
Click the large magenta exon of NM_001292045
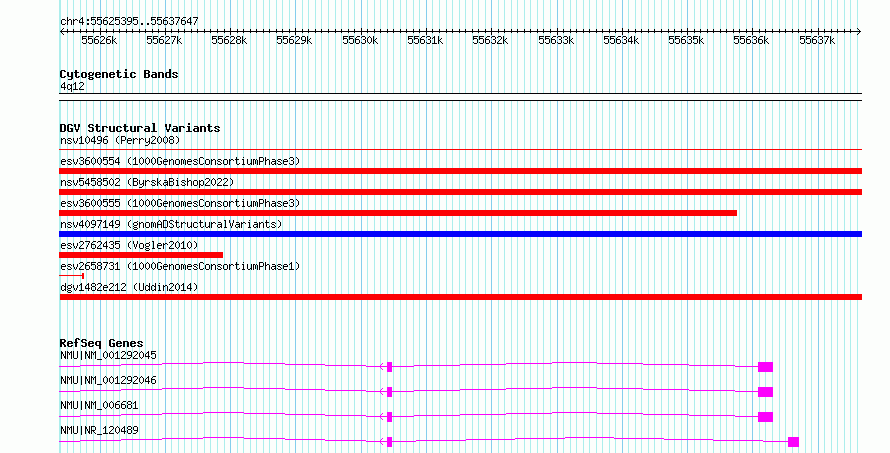coord(766,367)
